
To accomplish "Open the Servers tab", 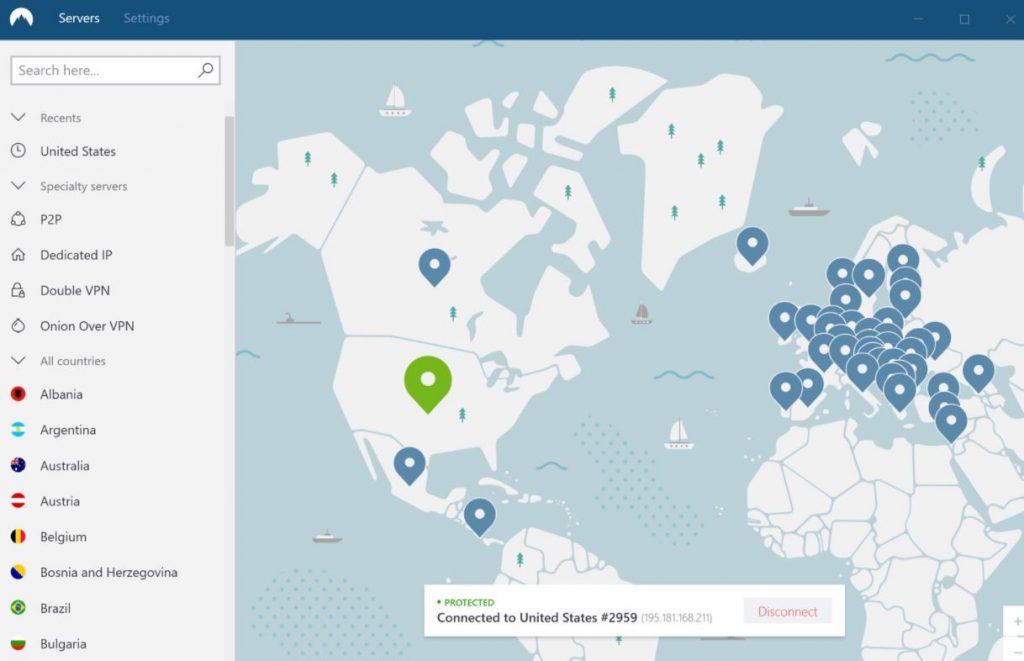I will pyautogui.click(x=79, y=18).
